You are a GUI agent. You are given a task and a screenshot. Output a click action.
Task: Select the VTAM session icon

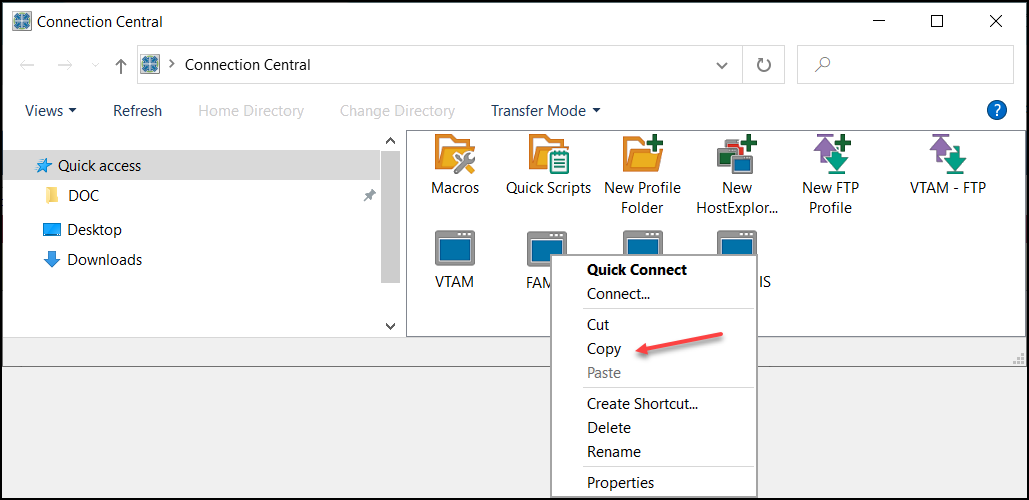[x=455, y=248]
